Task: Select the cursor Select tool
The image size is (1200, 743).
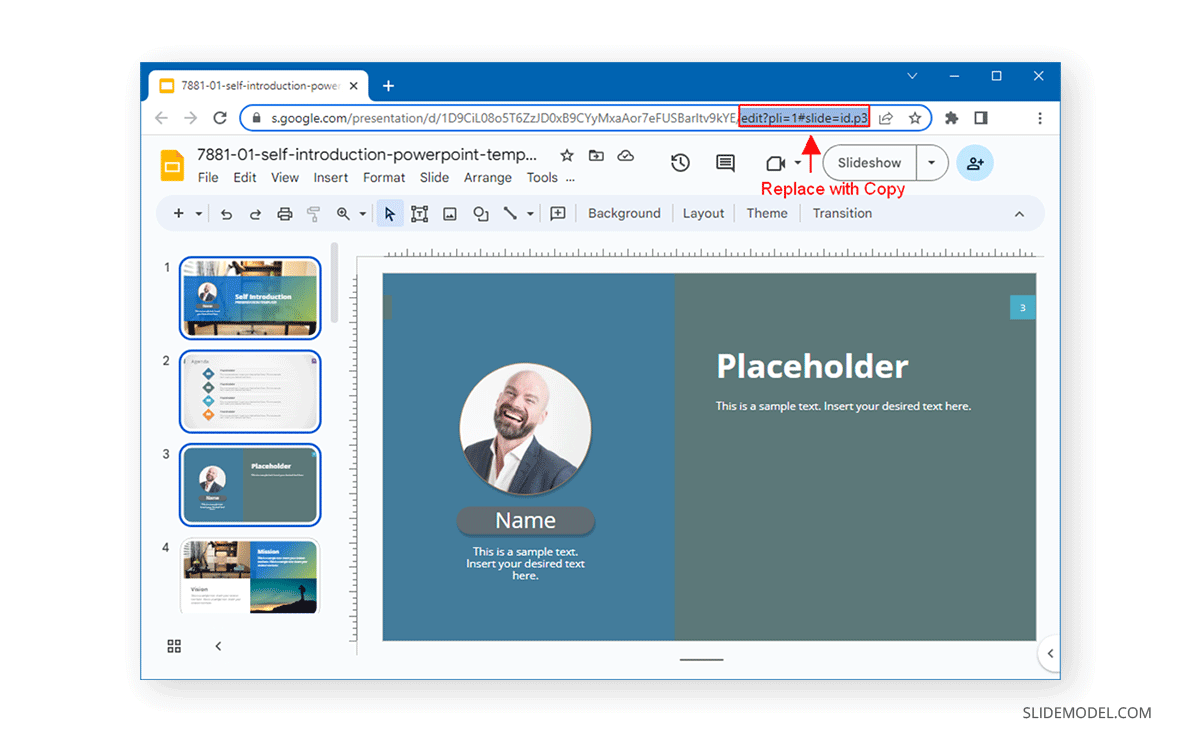Action: (x=390, y=213)
